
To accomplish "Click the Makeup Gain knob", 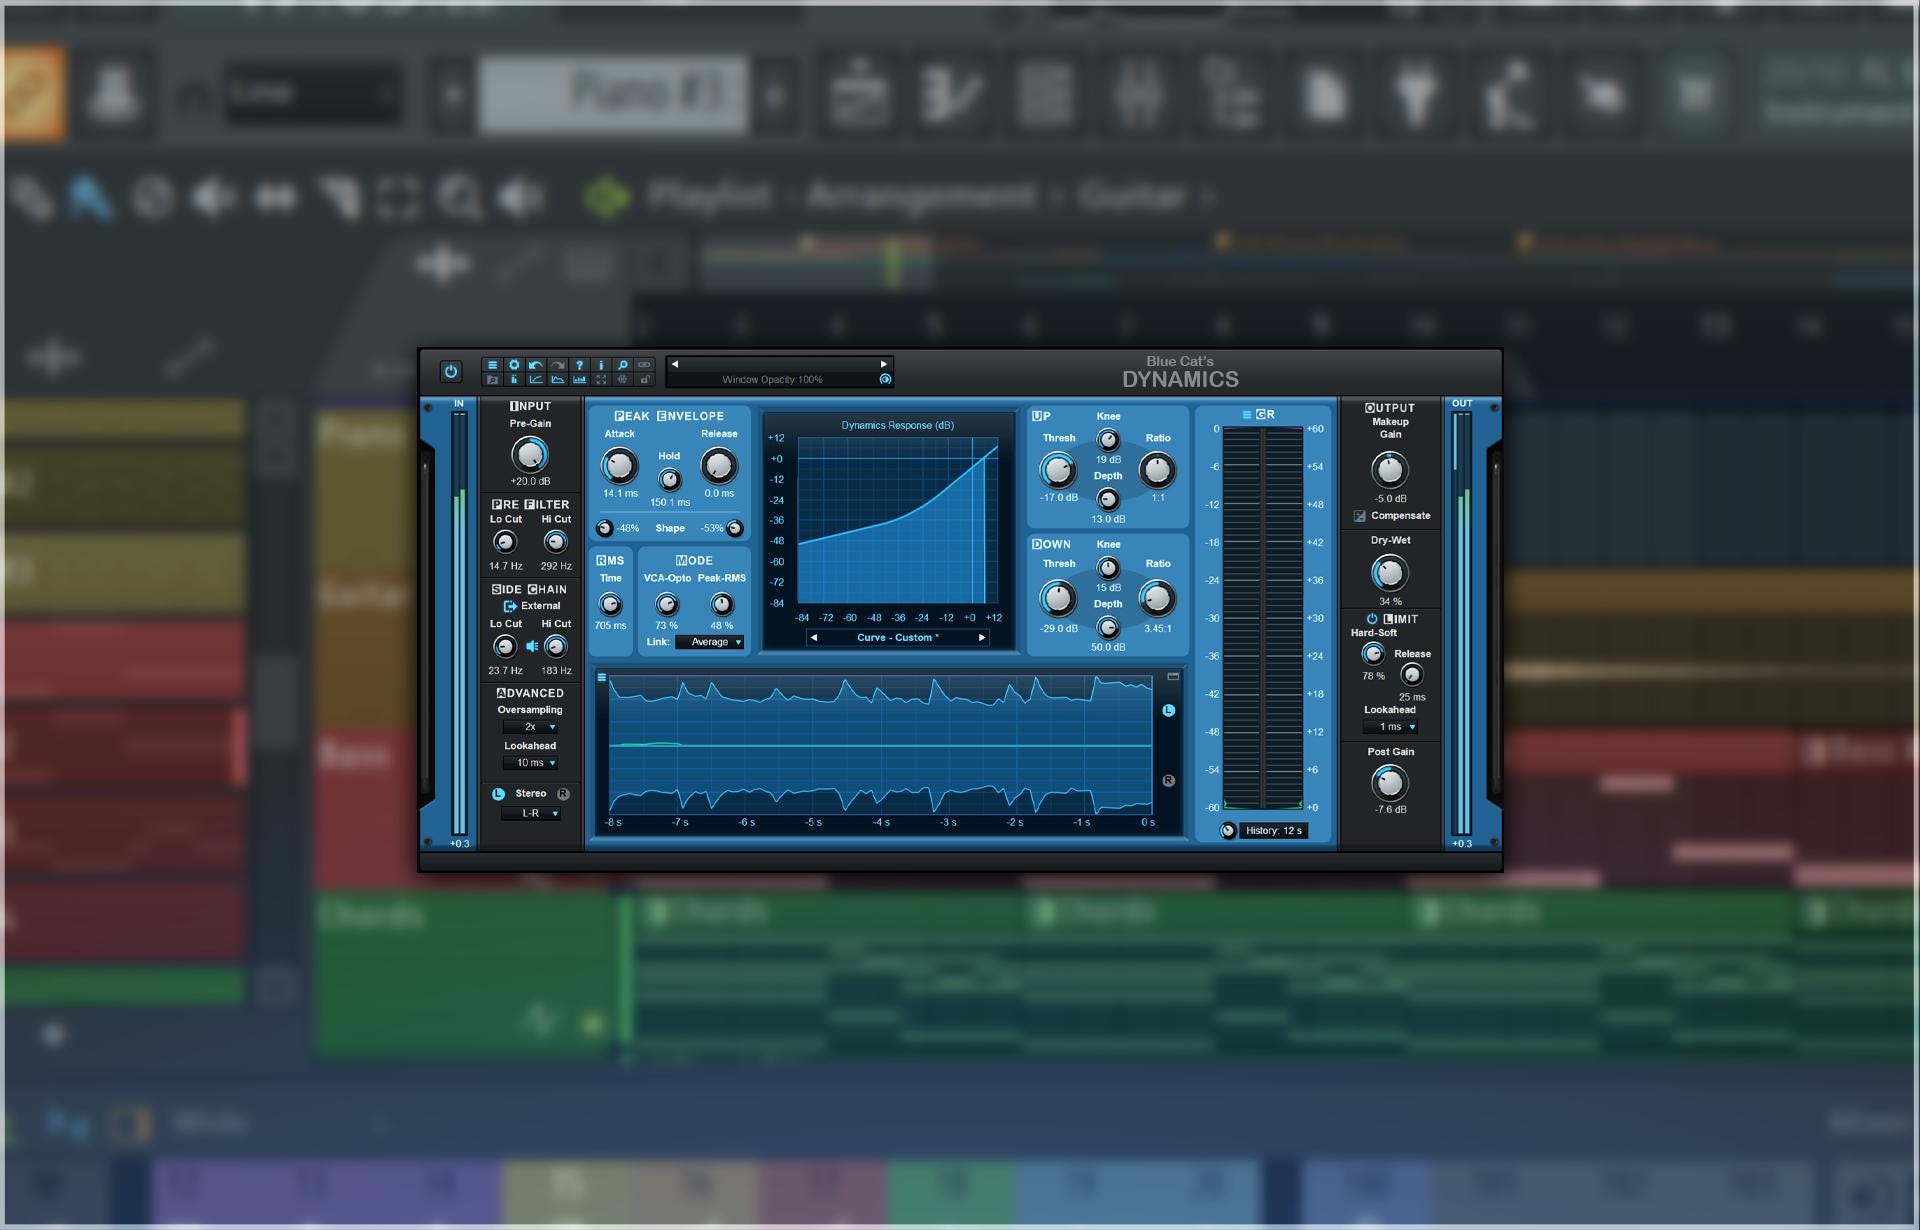I will pos(1389,470).
